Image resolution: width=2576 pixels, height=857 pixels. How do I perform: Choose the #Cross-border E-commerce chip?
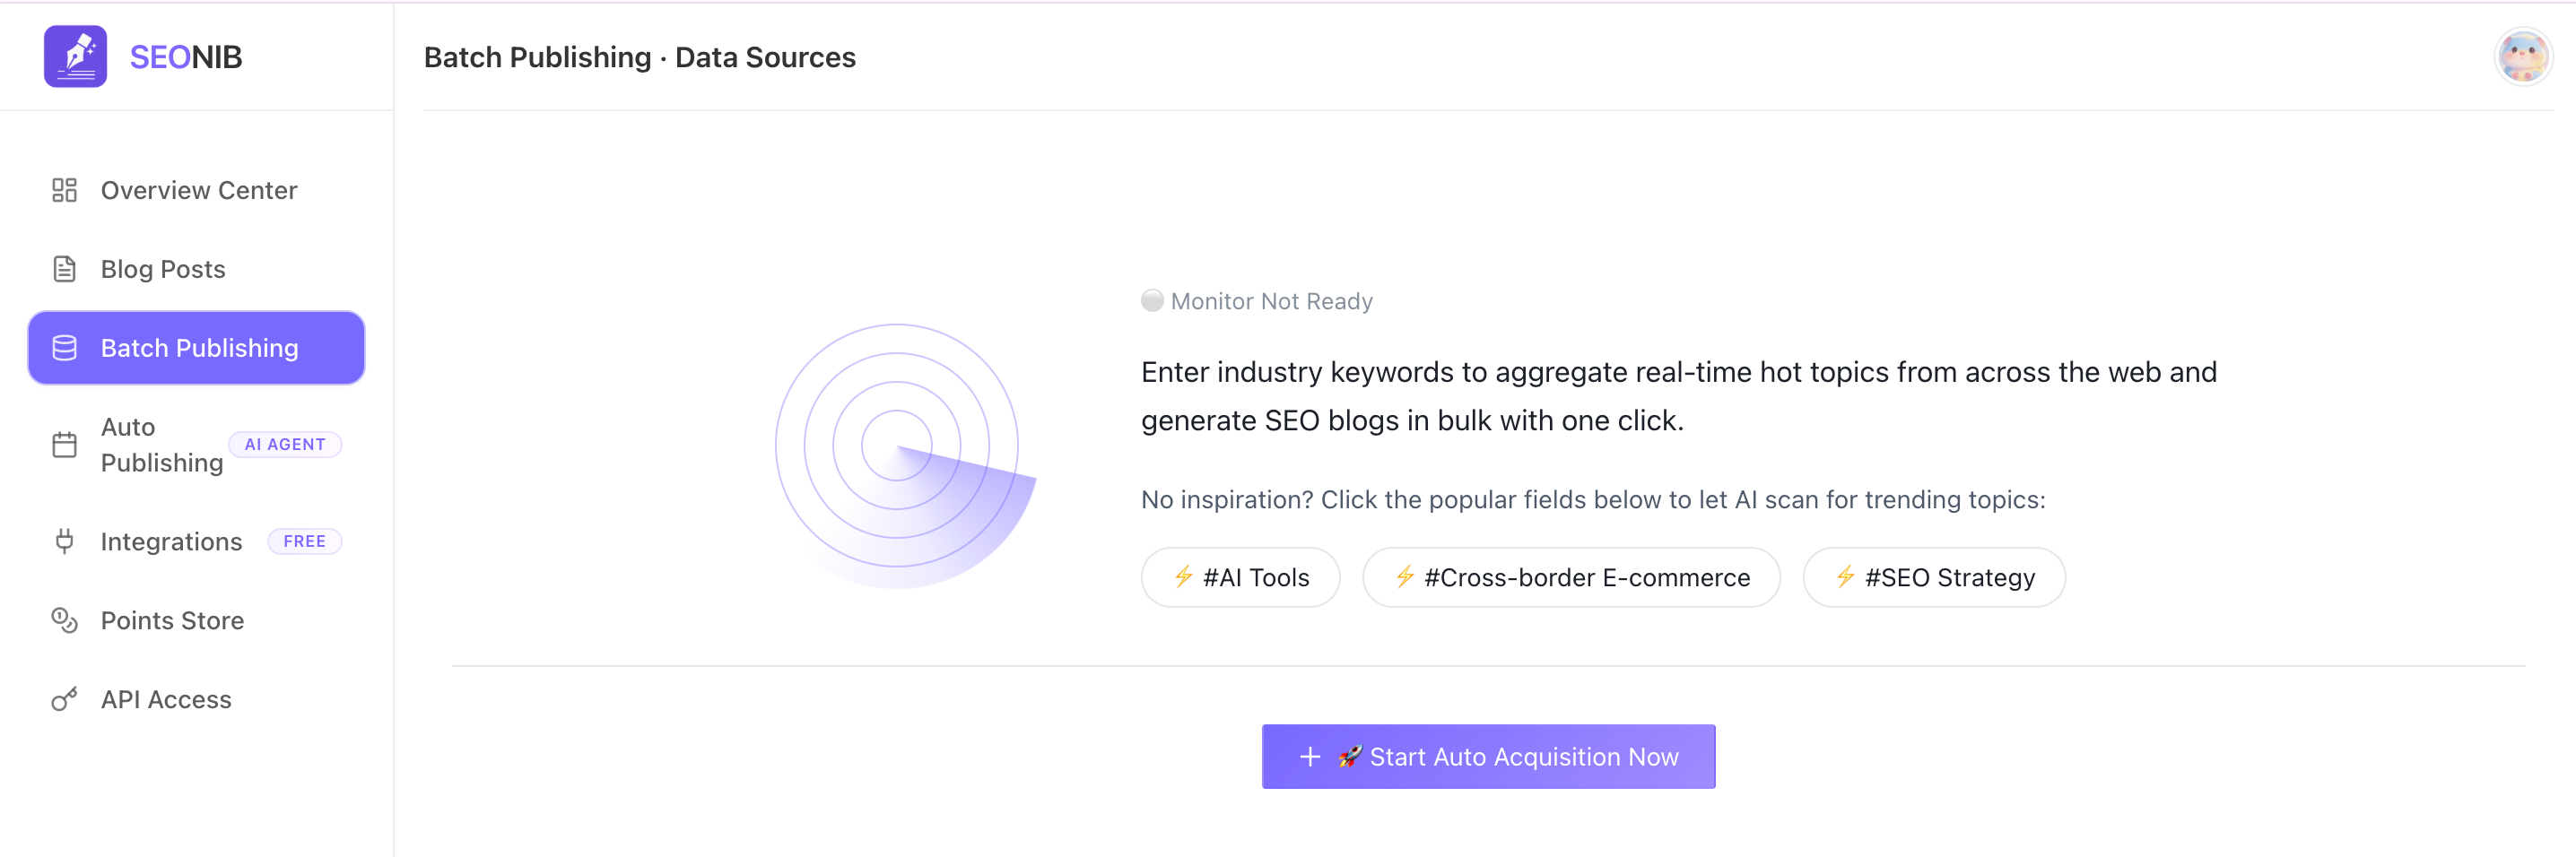(1571, 577)
